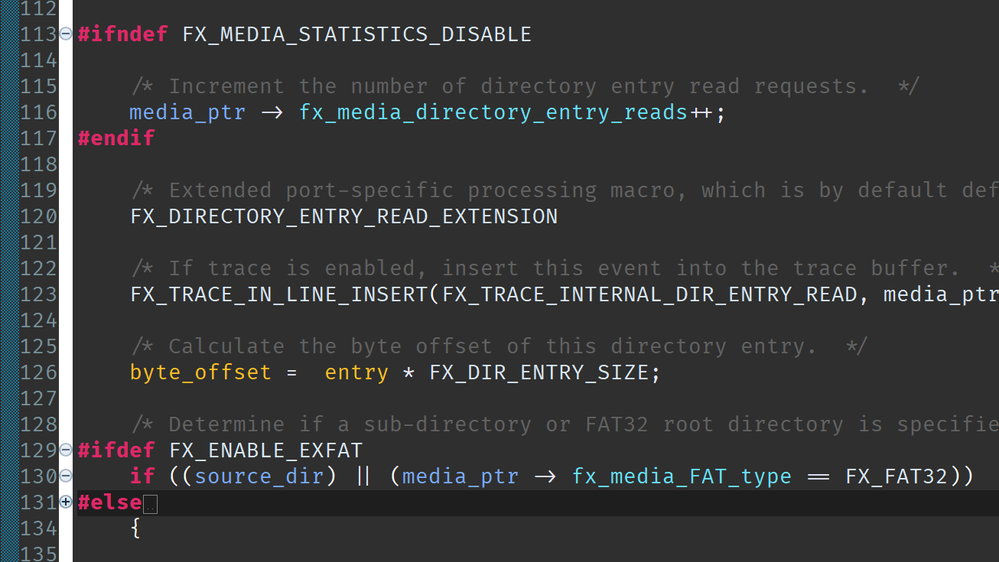Image resolution: width=999 pixels, height=562 pixels.
Task: Click line number 120 in the gutter
Action: click(39, 216)
